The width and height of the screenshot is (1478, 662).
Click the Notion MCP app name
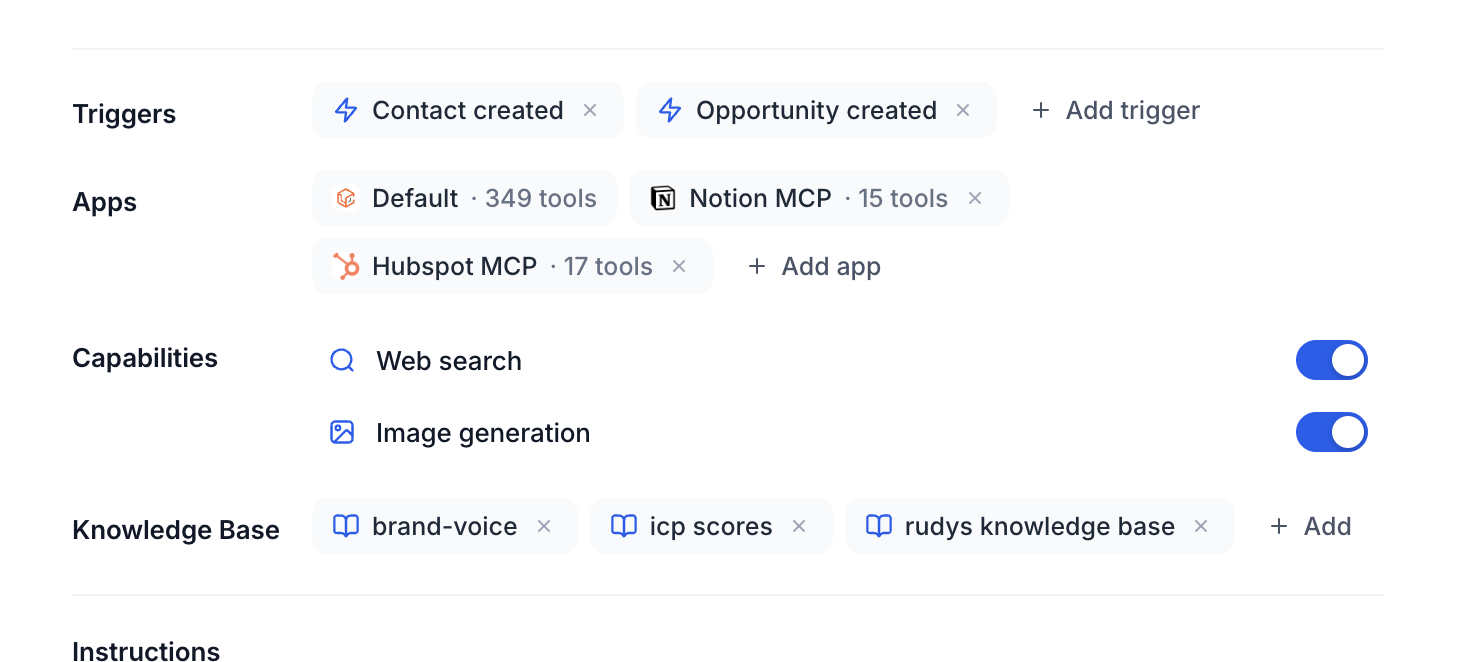(760, 198)
